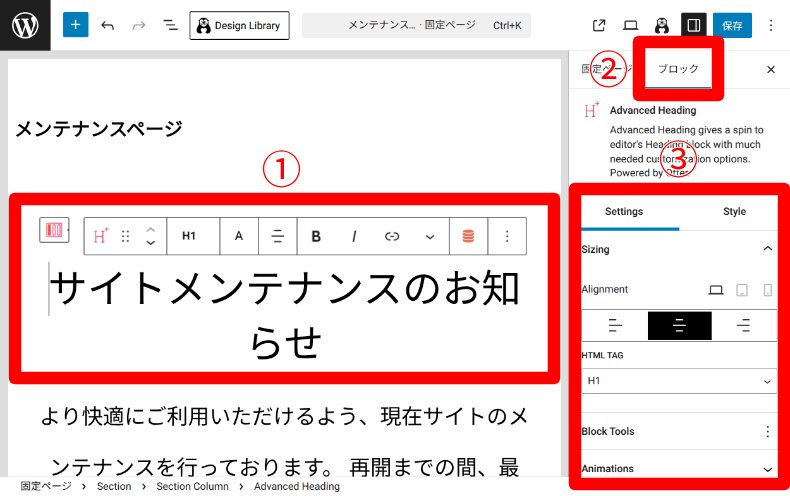
Task: Open the Style tab in block panel
Action: [734, 212]
